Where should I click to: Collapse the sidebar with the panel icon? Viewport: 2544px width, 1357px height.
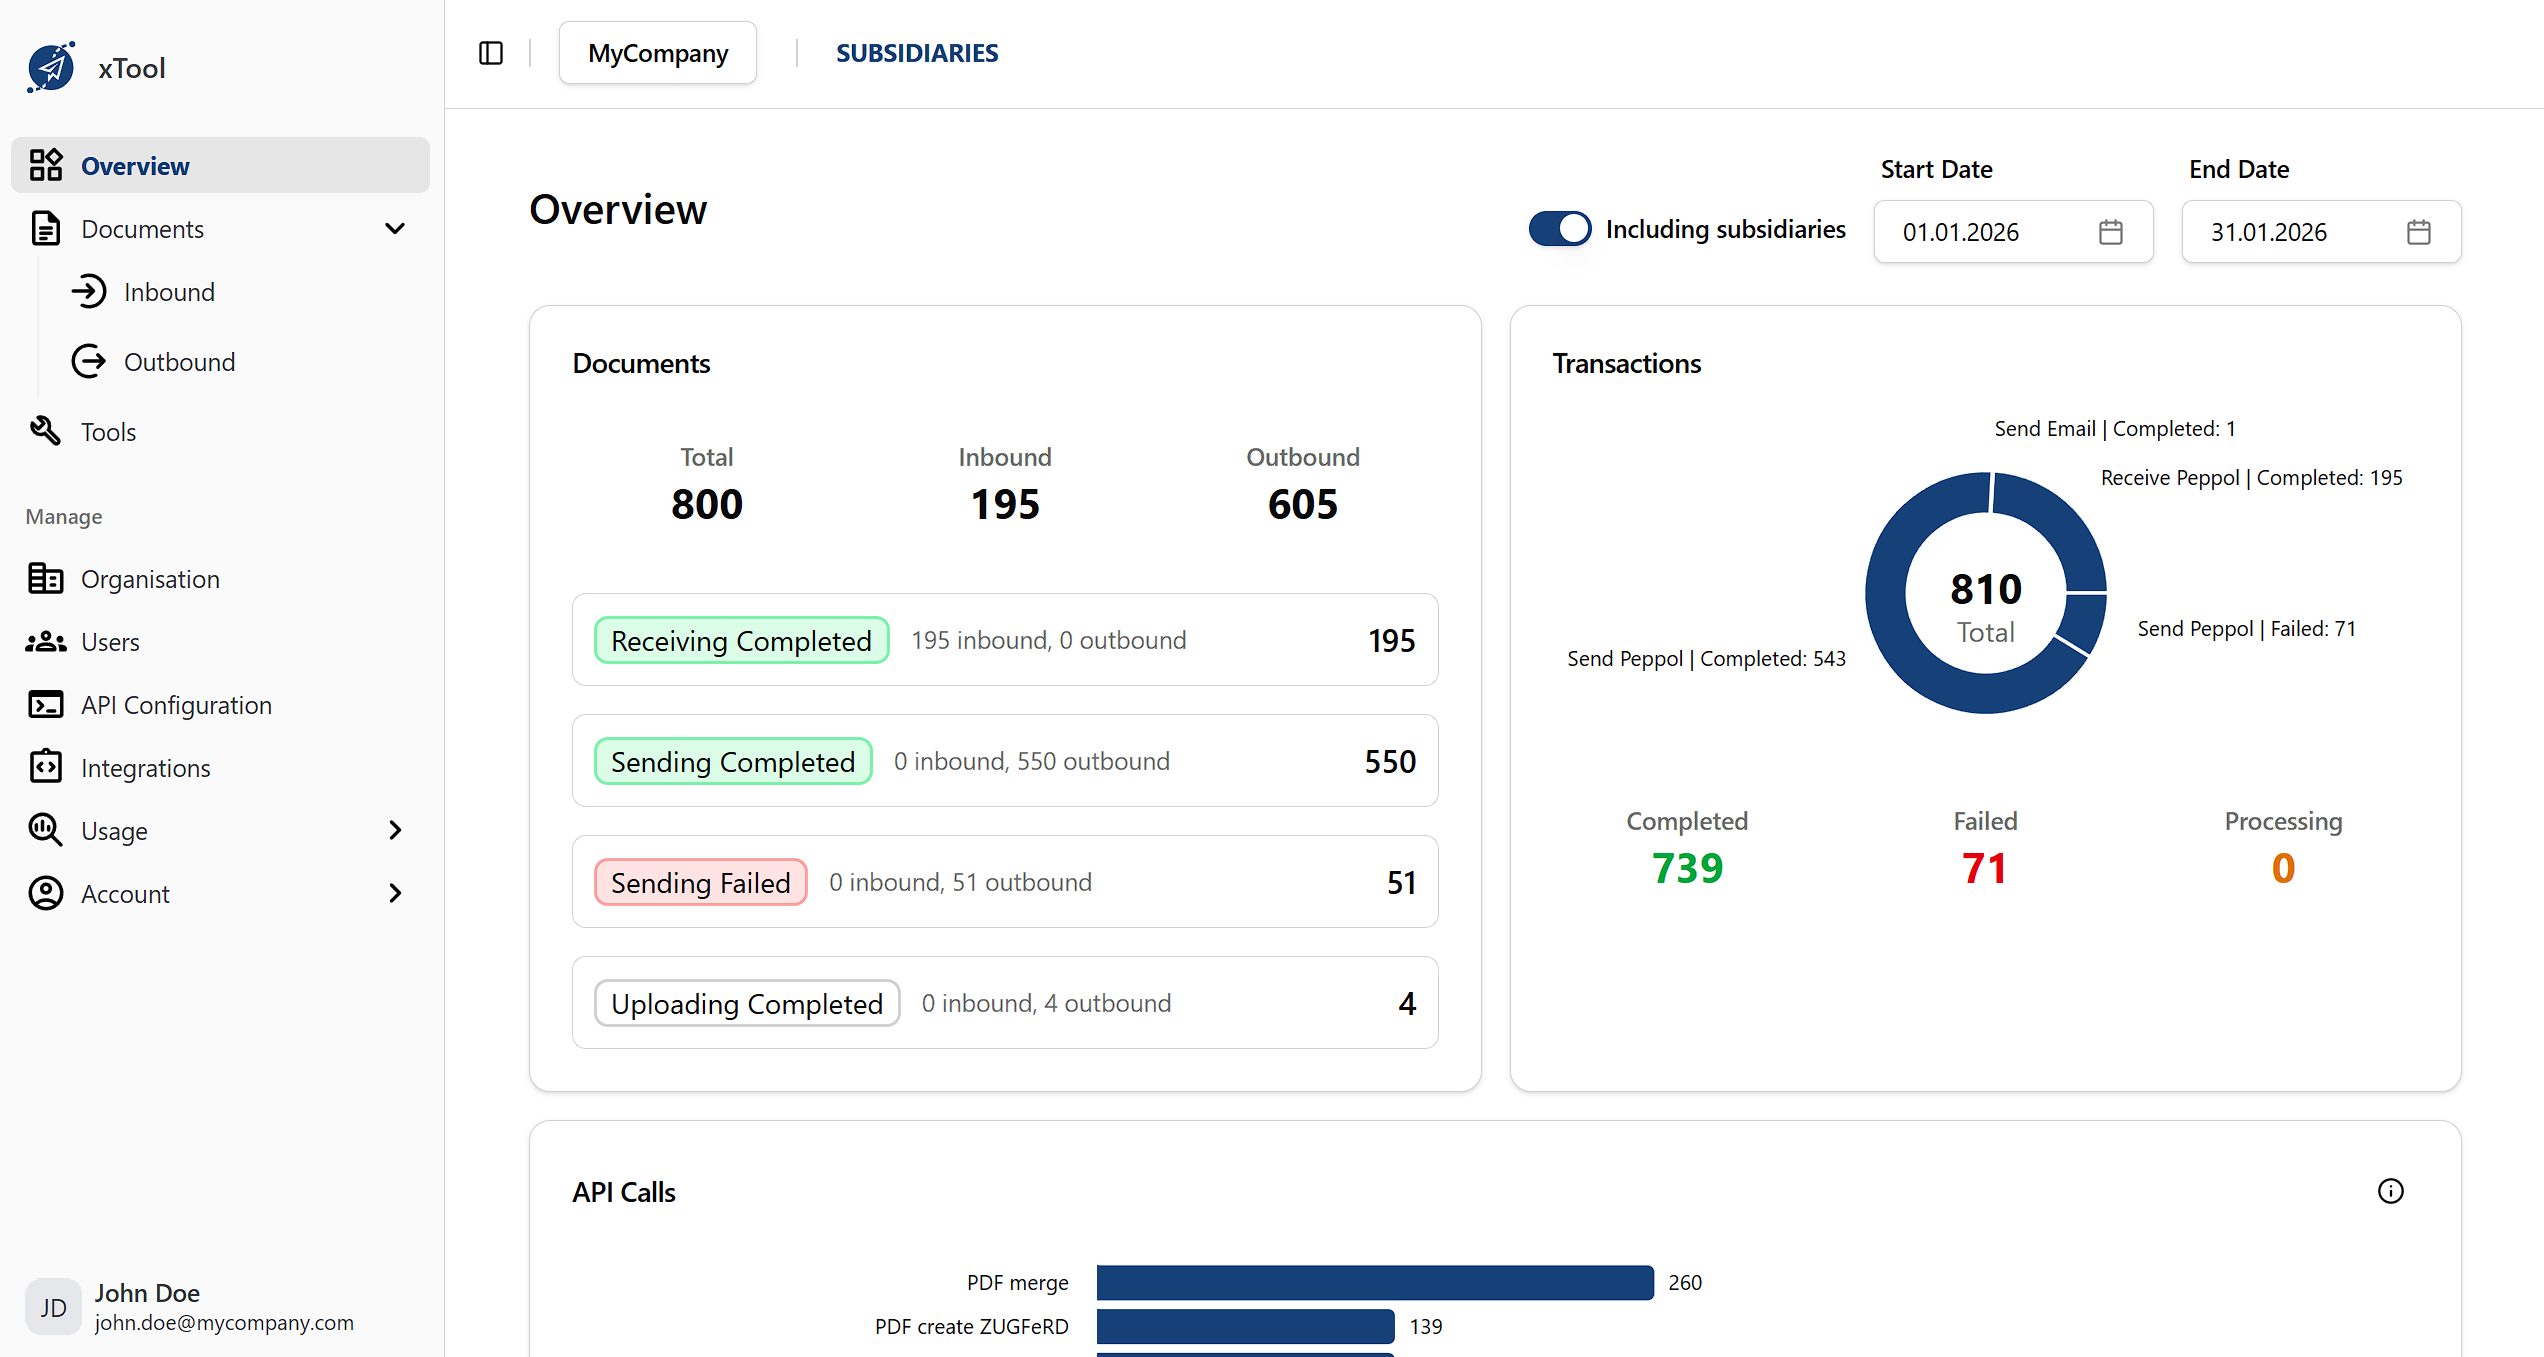(x=490, y=52)
